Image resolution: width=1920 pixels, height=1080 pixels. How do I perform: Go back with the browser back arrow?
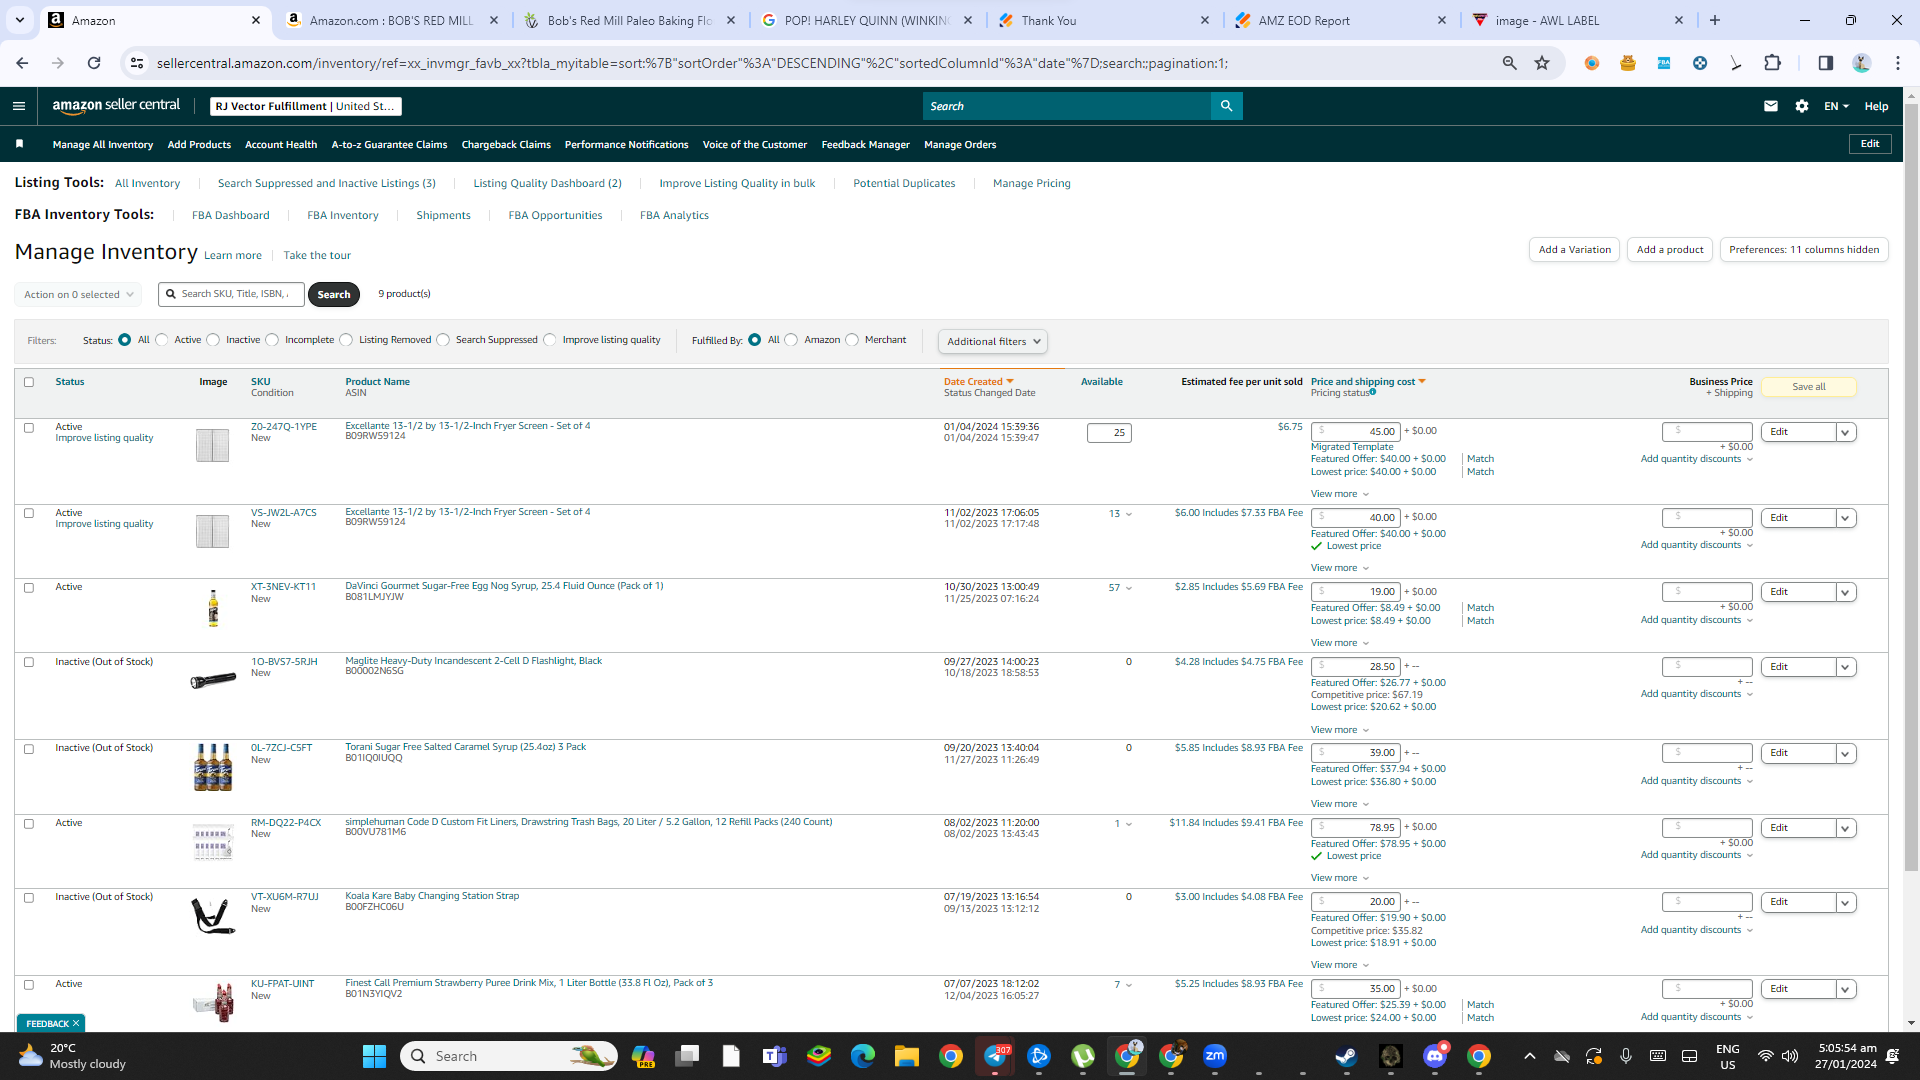pos(22,63)
